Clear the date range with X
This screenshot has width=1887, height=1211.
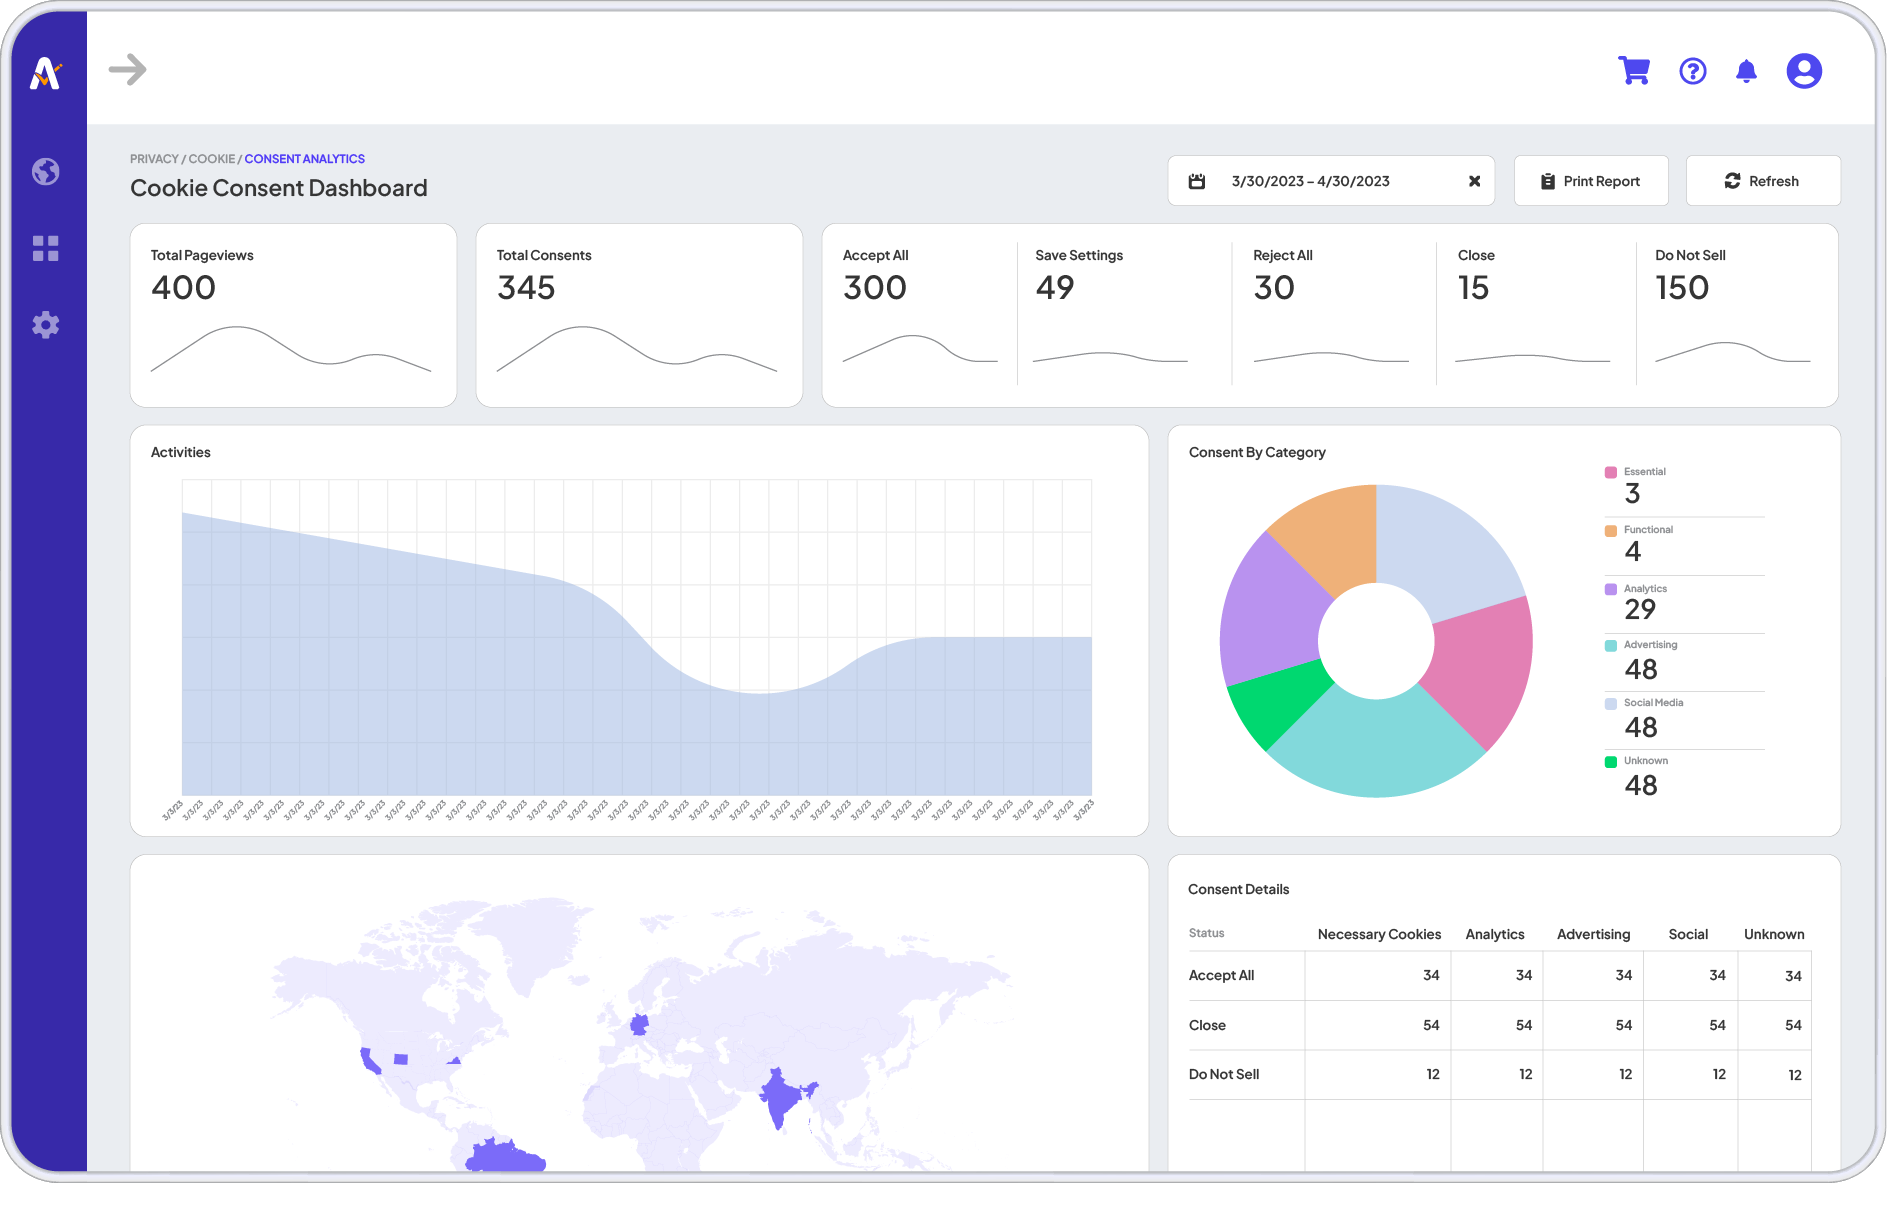[x=1474, y=181]
